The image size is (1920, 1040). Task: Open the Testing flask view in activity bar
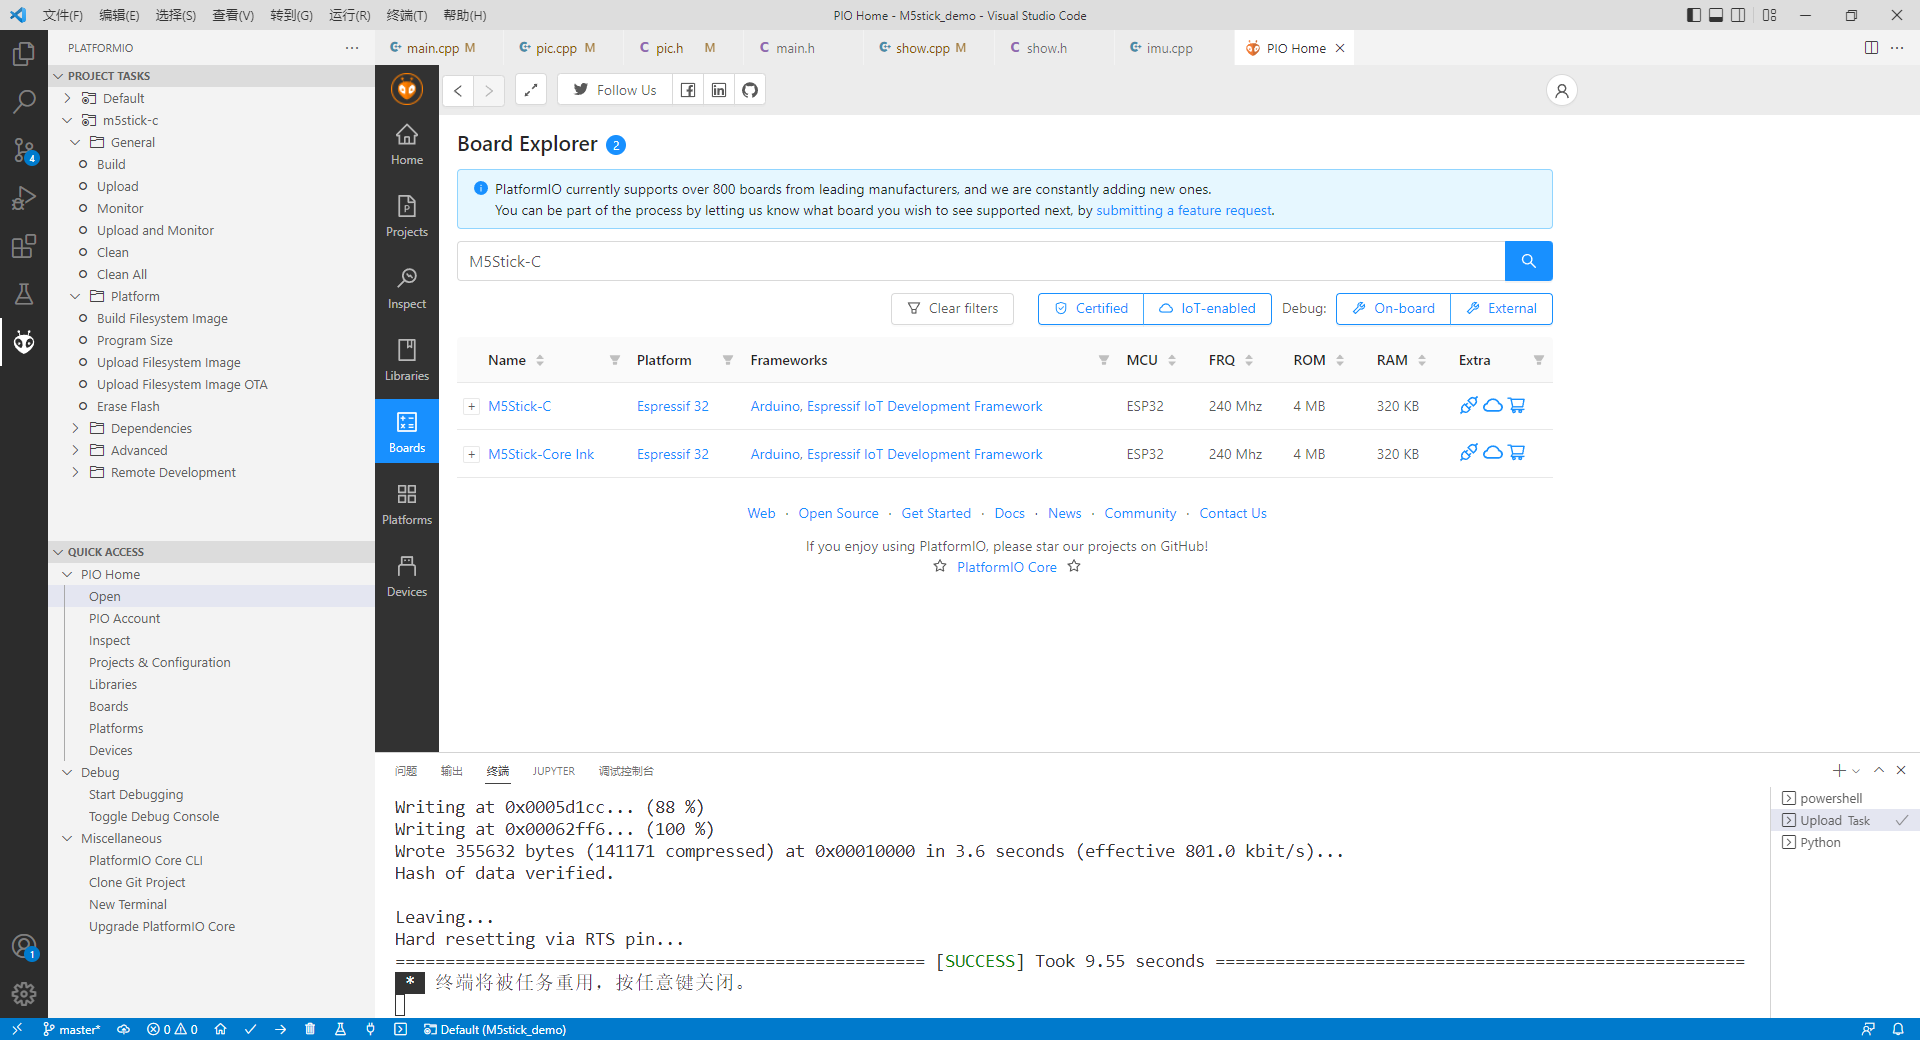coord(24,294)
